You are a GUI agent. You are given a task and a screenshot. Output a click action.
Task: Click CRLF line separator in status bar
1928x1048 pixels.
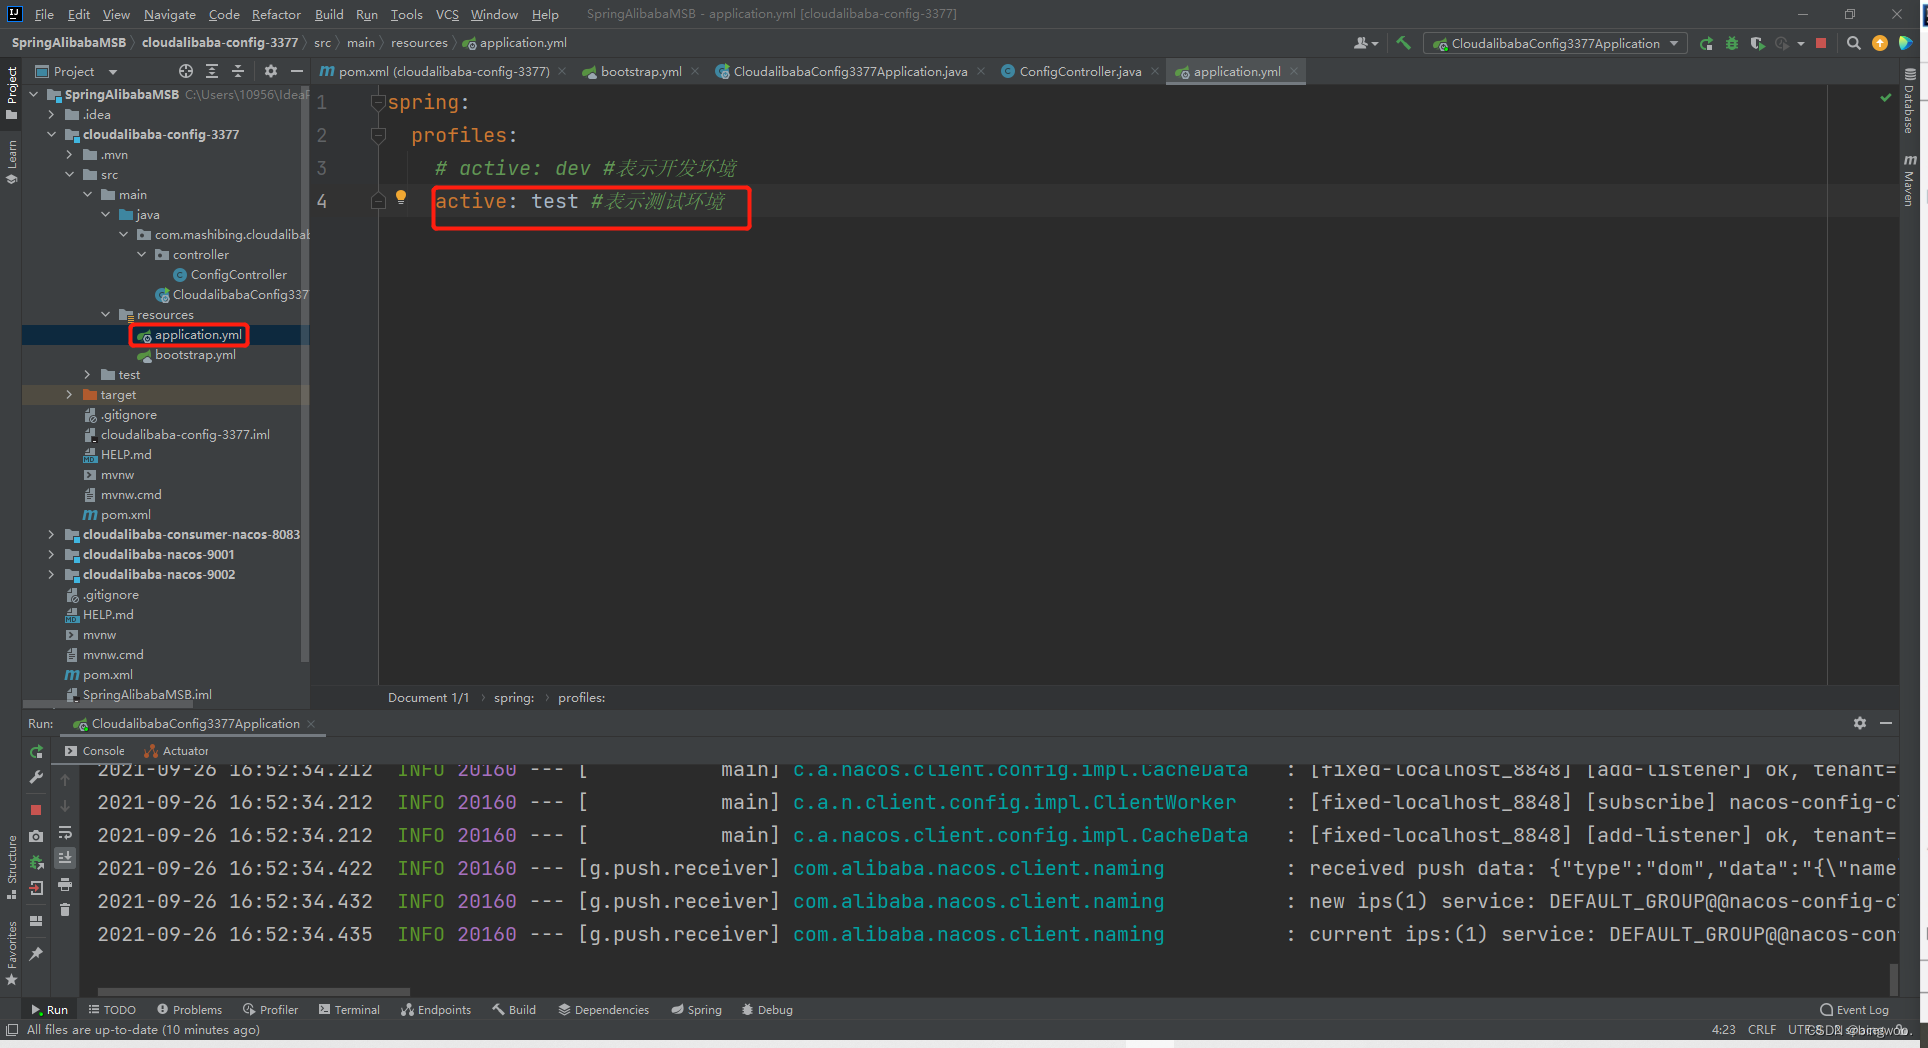pos(1762,1029)
